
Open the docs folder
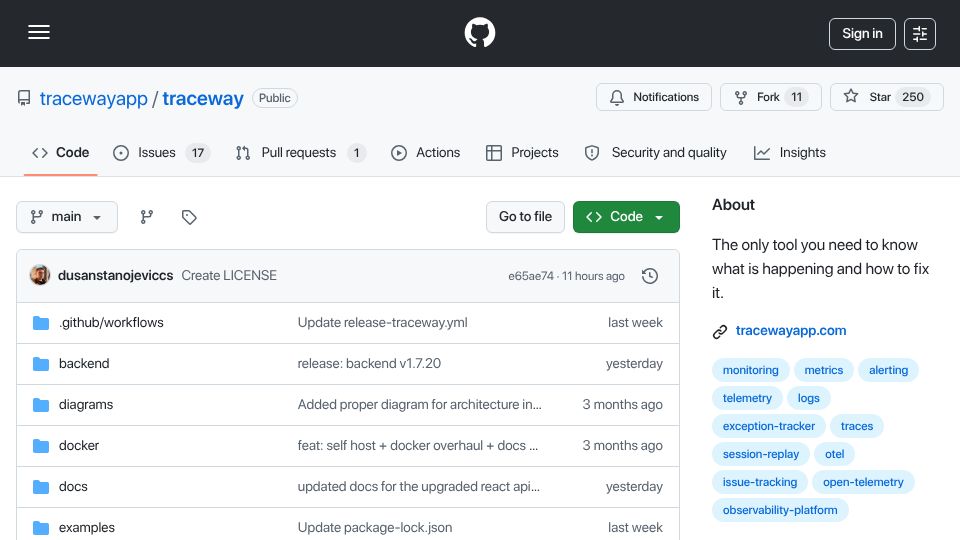coord(73,487)
